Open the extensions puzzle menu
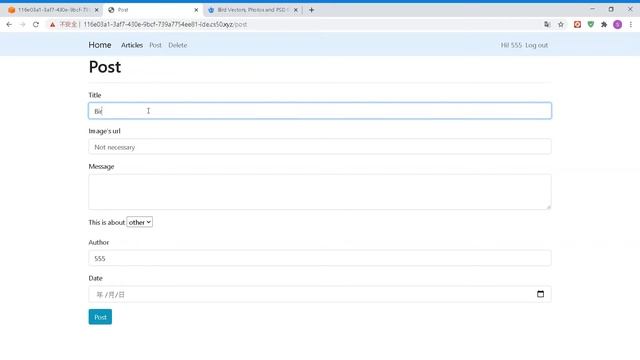Screen dimensions: 640x360 tap(604, 24)
